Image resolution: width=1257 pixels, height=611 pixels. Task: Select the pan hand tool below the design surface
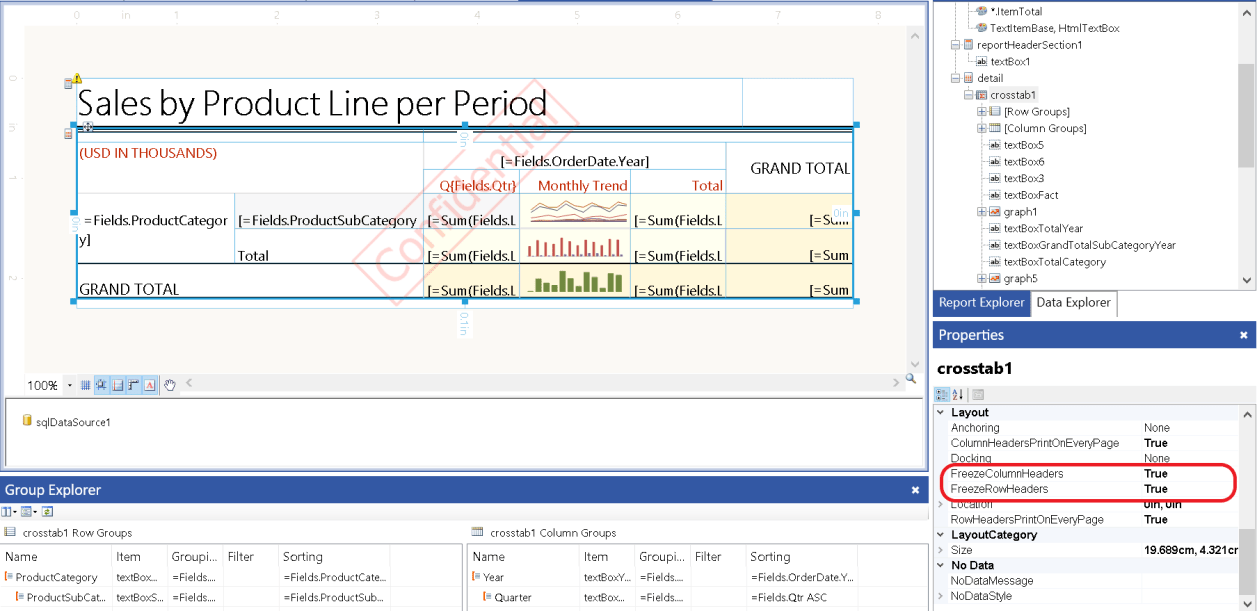pos(170,384)
